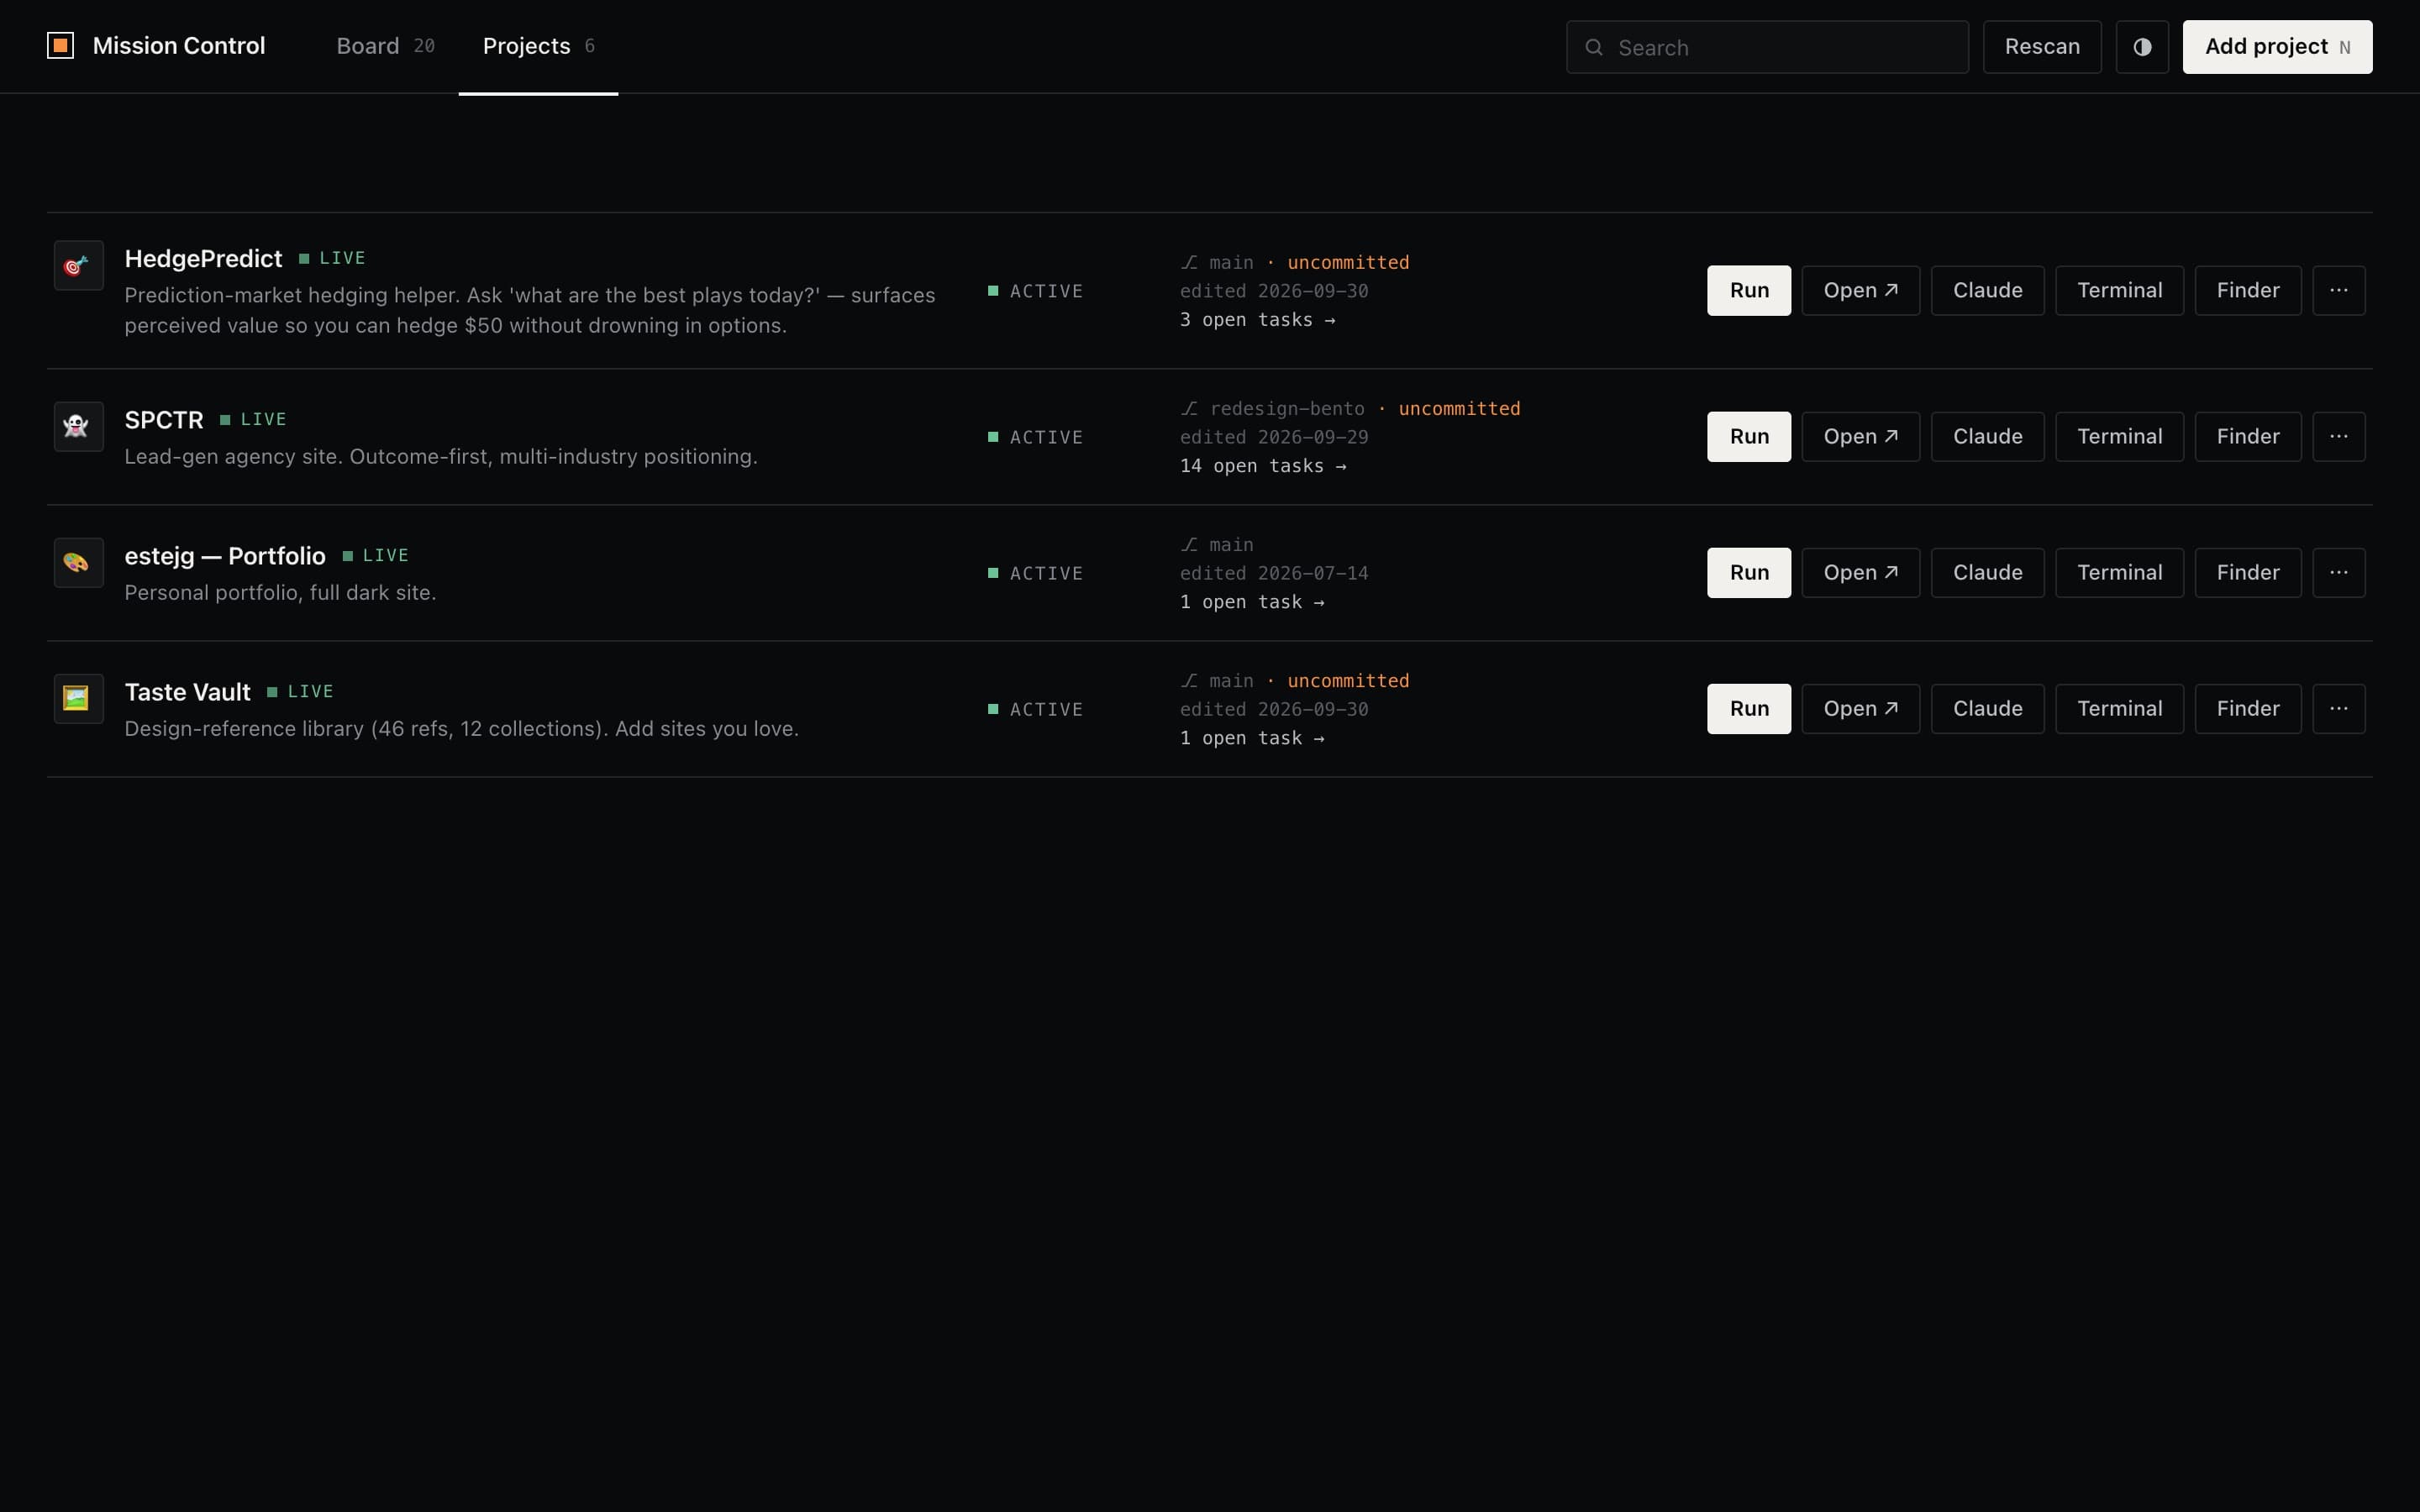The image size is (2420, 1512).
Task: Open estejg Portfolio externally
Action: 1860,572
